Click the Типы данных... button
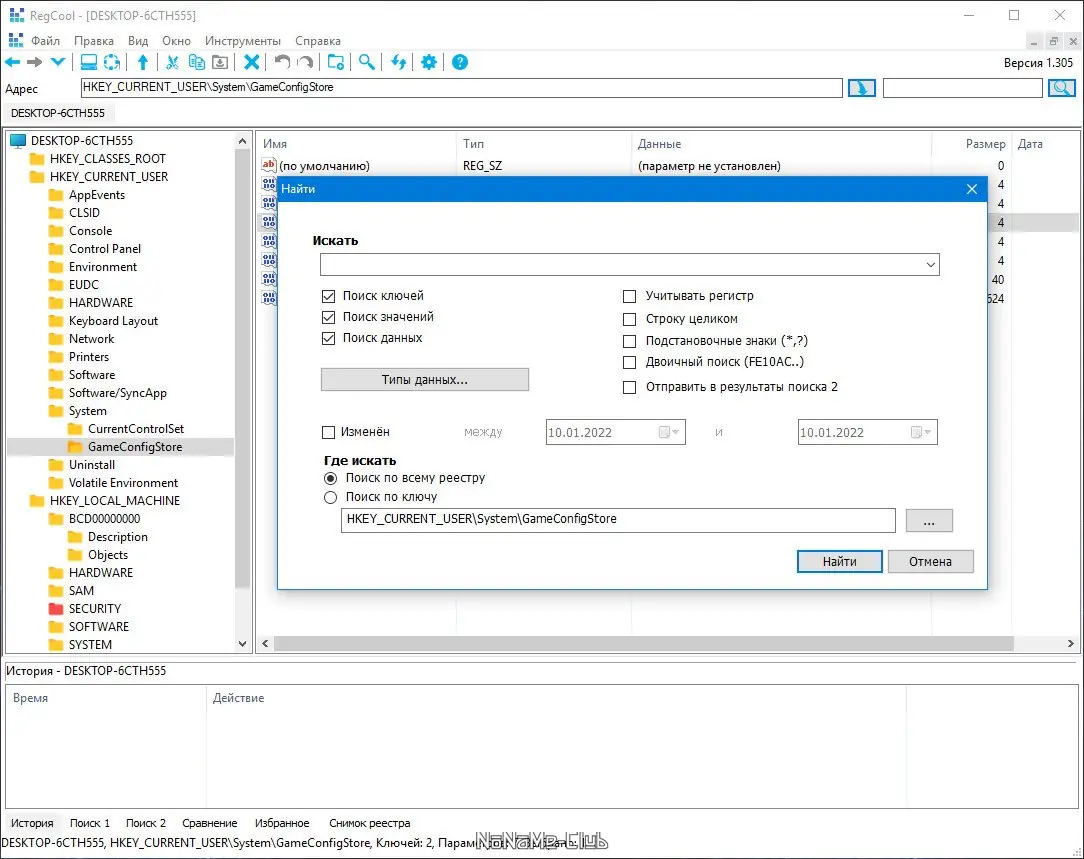1084x859 pixels. [x=424, y=380]
